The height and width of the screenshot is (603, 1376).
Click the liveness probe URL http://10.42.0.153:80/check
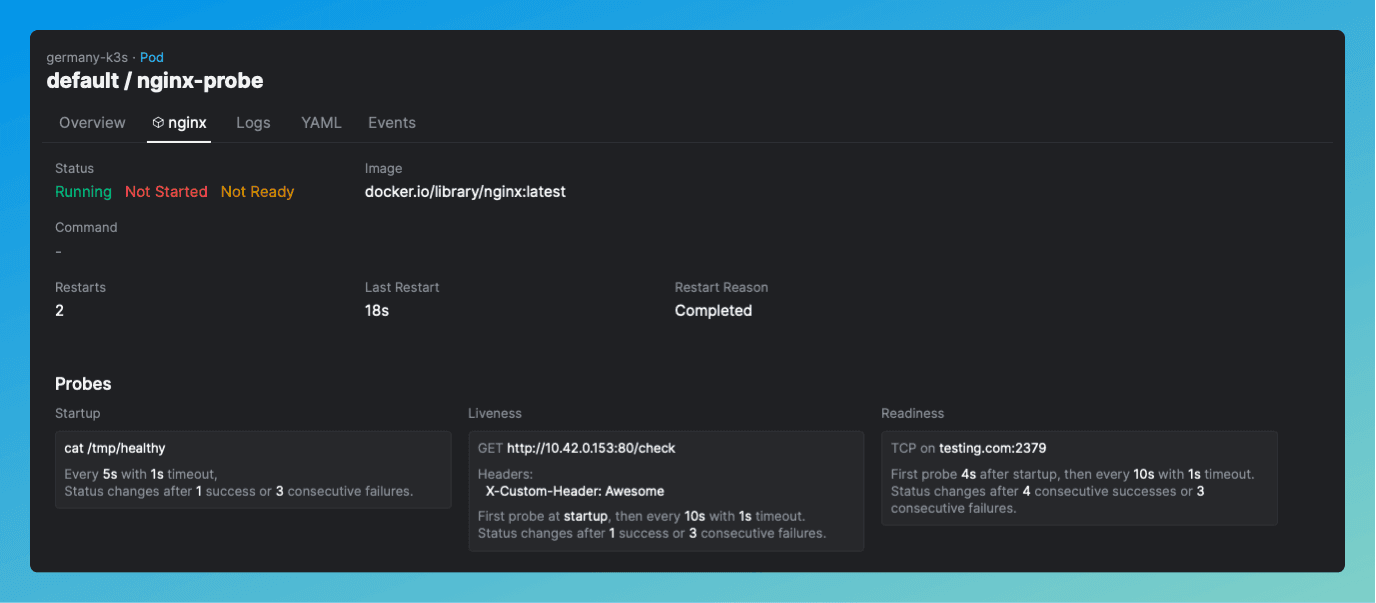click(591, 448)
